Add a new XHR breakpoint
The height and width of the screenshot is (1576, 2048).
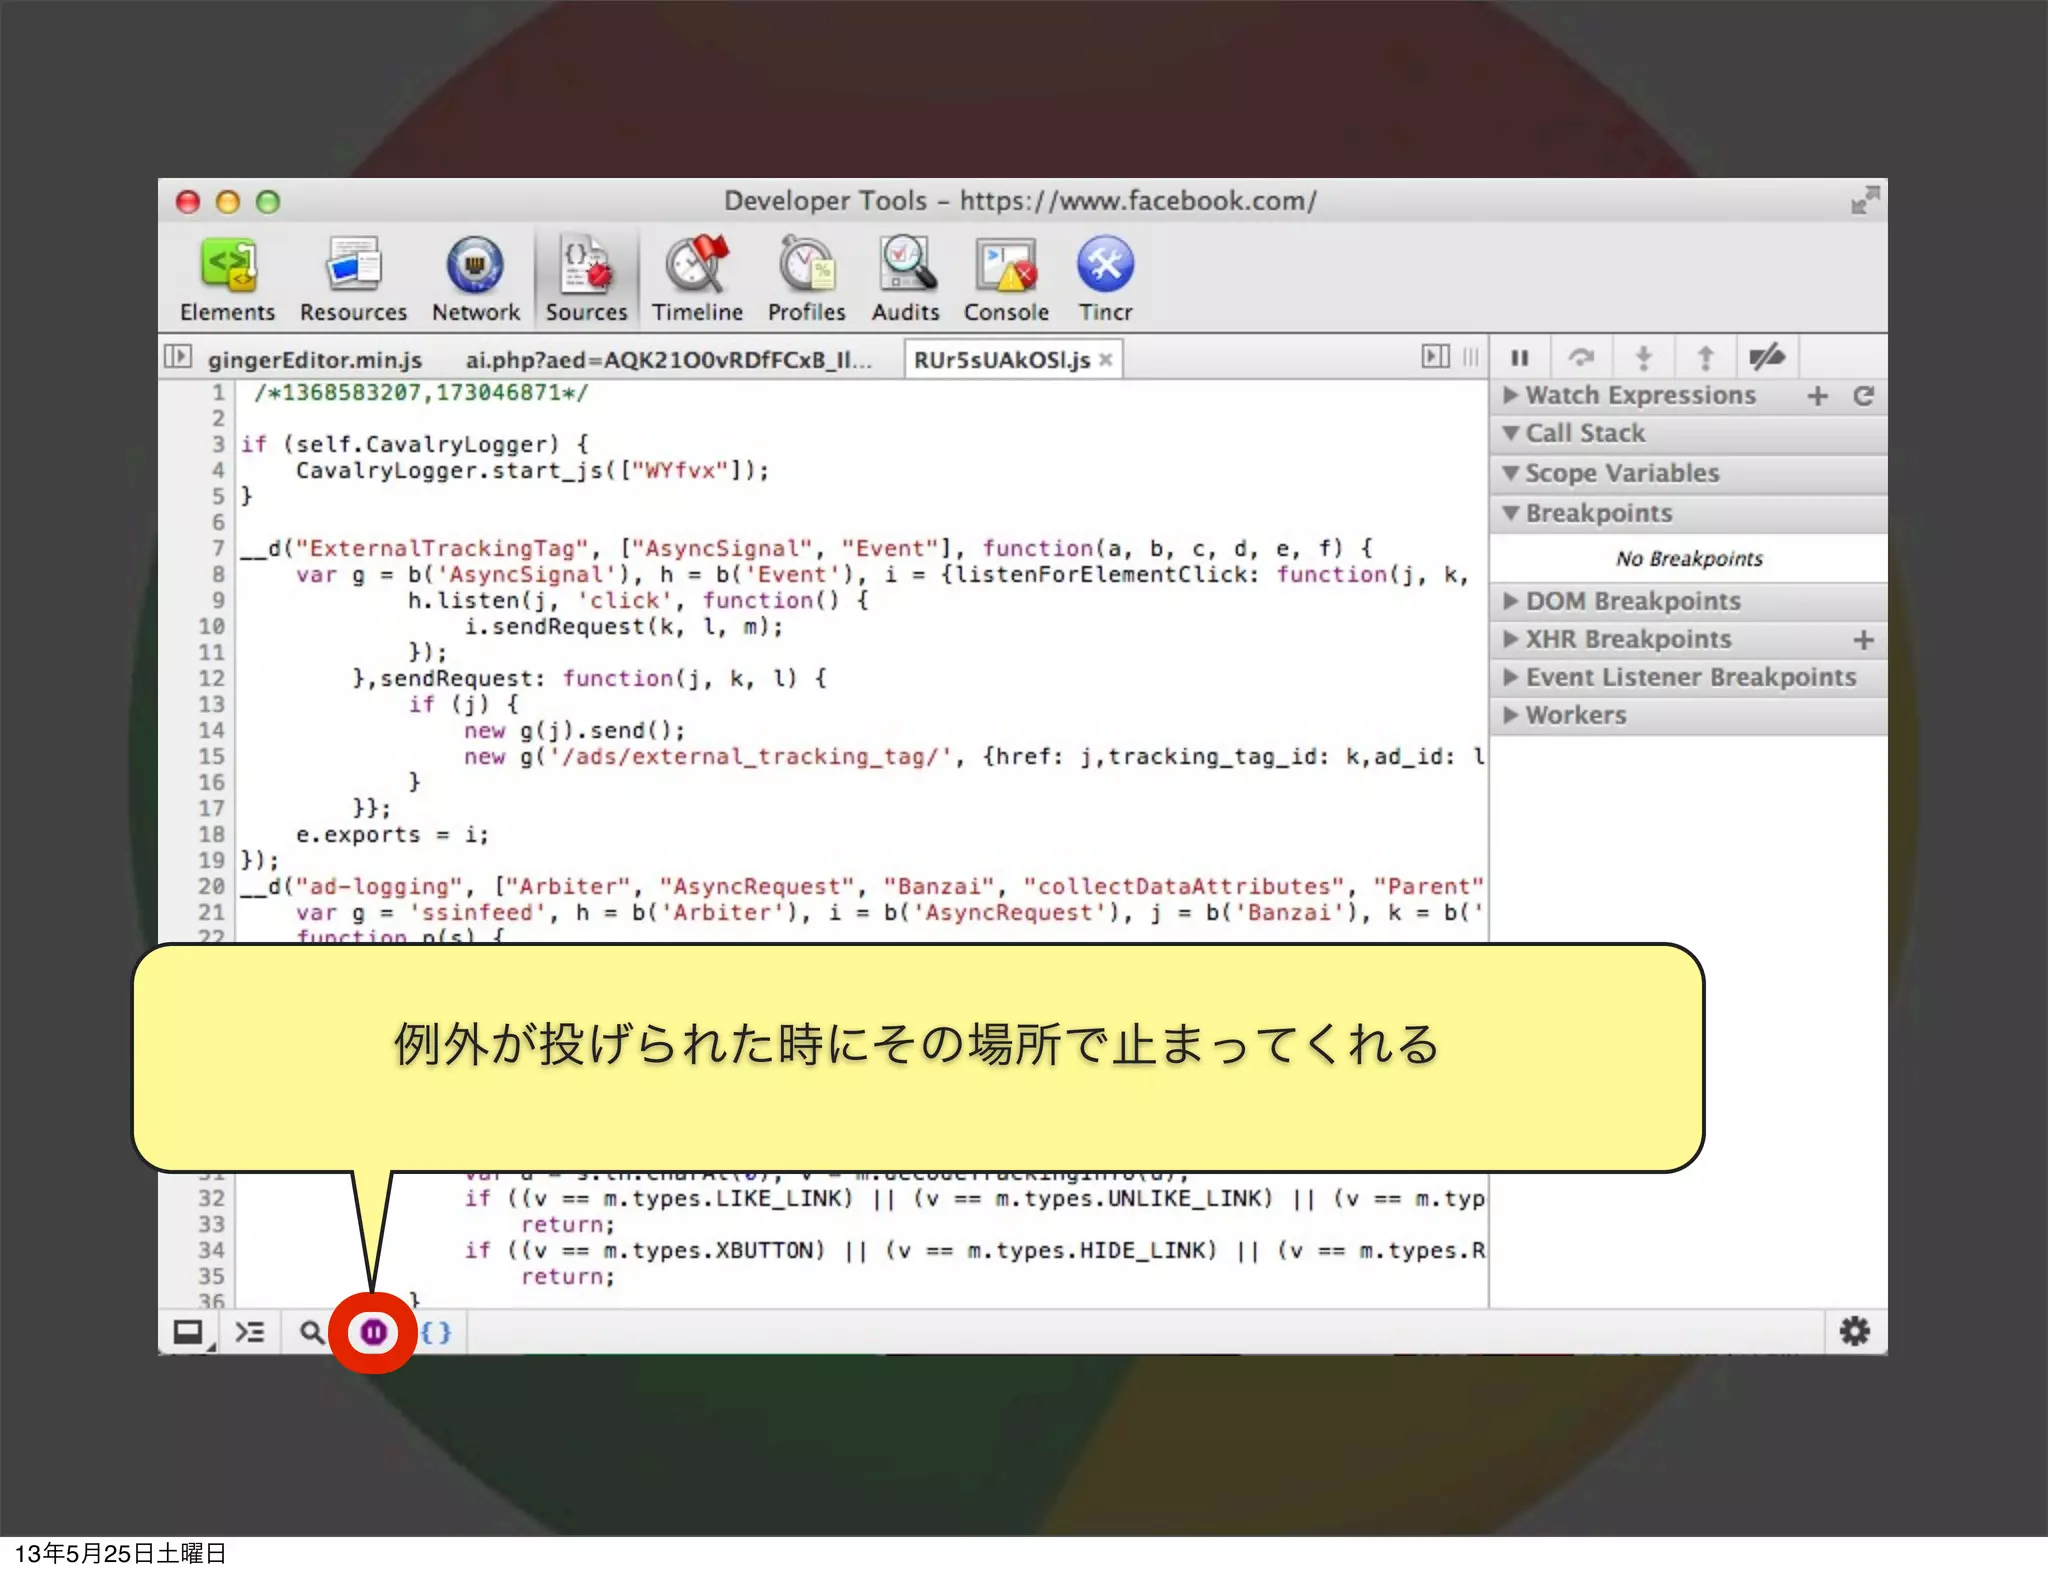[1863, 640]
